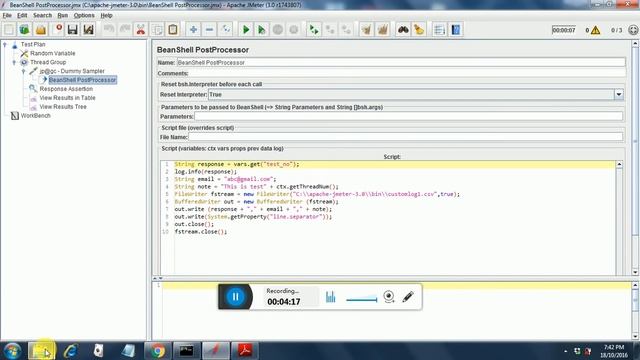Viewport: 640px width, 360px height.
Task: Adjust the recorder volume slider
Action: click(362, 299)
